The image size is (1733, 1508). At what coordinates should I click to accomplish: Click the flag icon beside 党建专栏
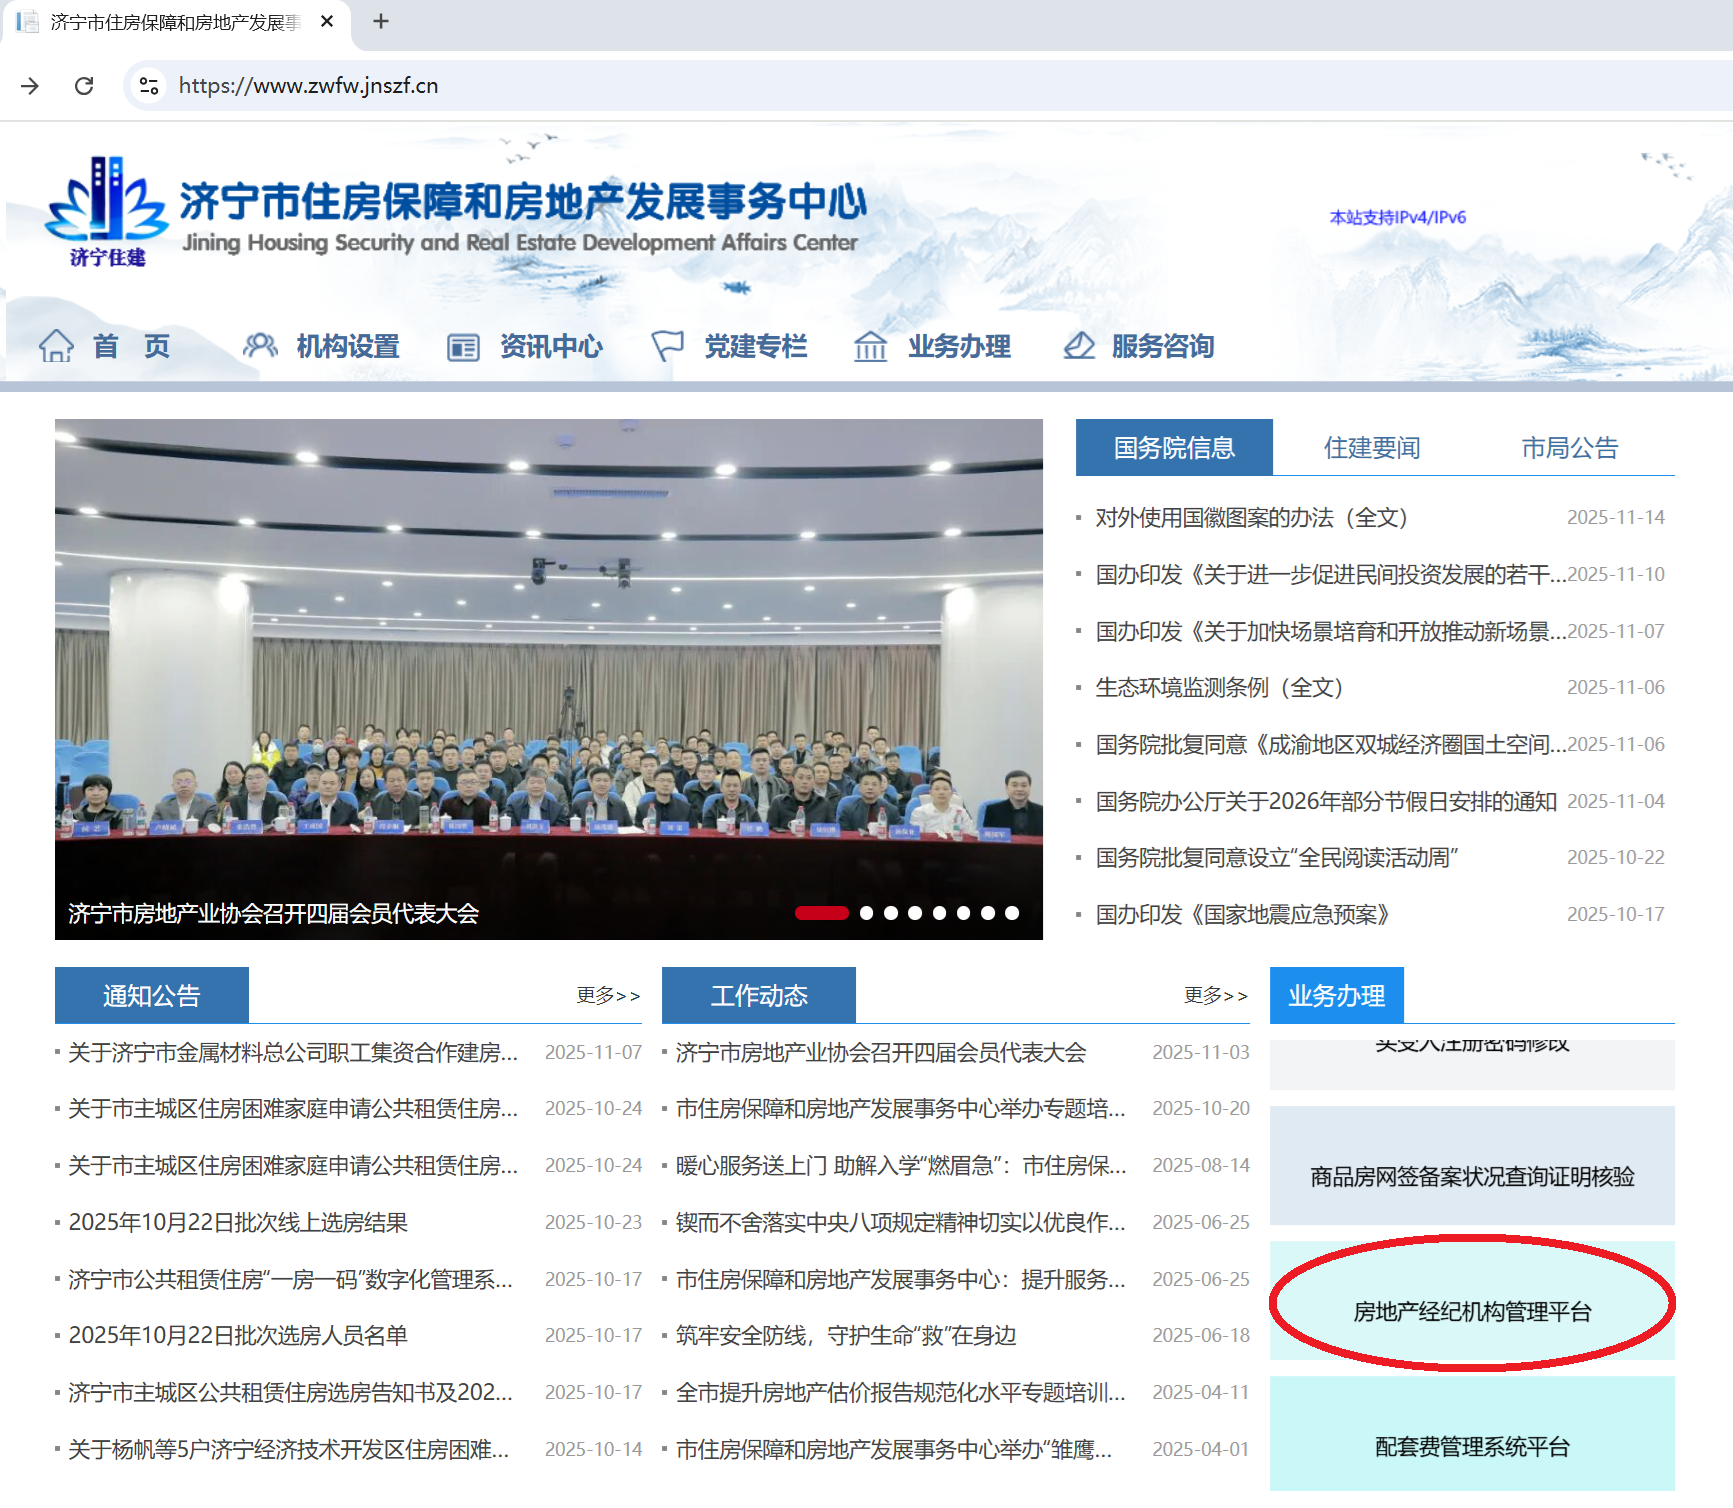(667, 346)
